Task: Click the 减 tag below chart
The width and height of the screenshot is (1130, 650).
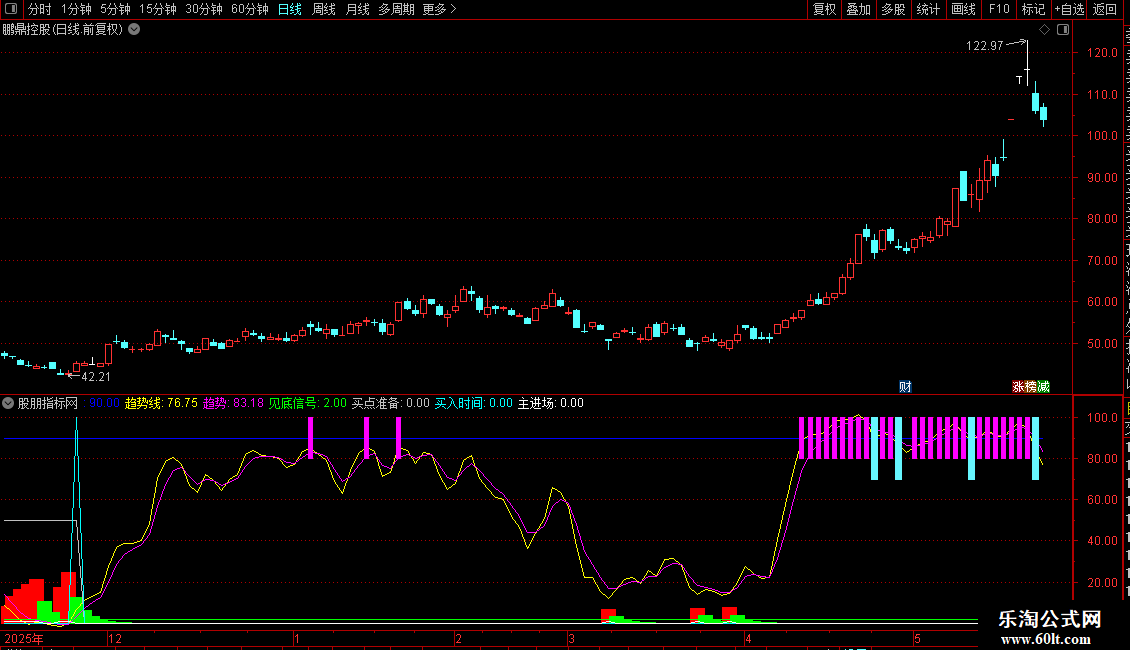Action: [x=1044, y=387]
